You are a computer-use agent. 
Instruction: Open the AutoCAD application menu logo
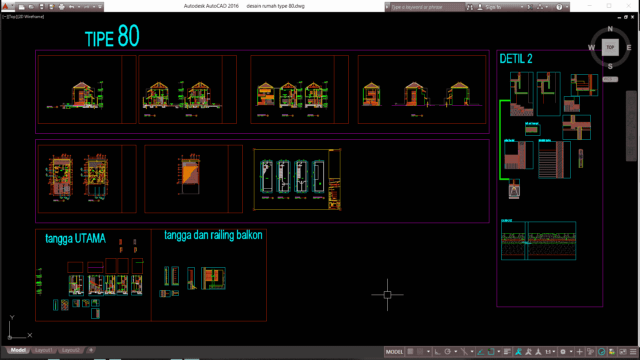click(x=5, y=6)
